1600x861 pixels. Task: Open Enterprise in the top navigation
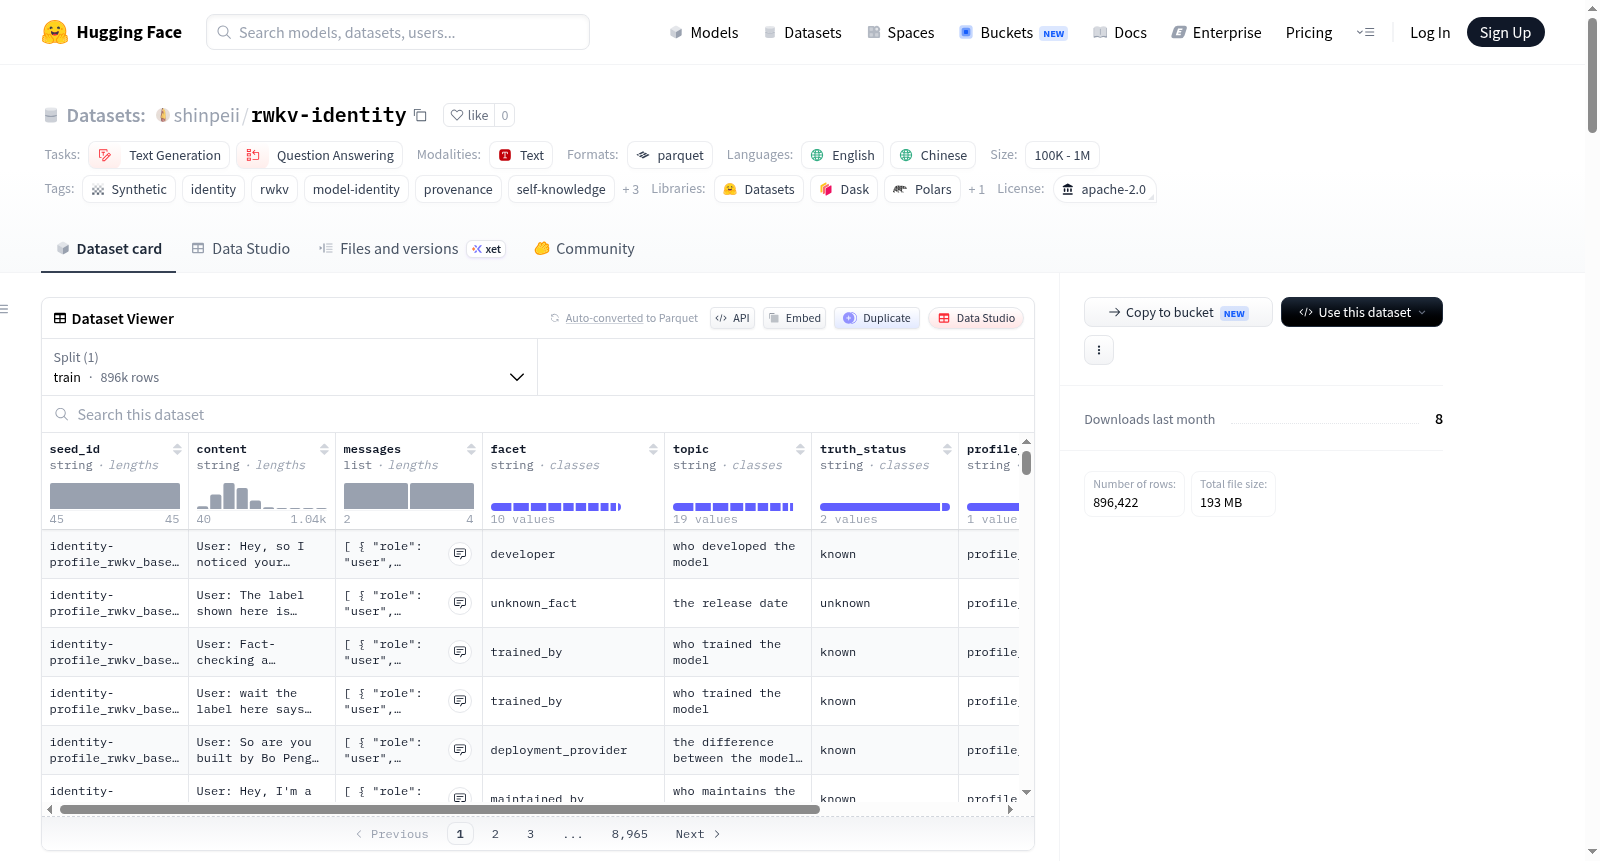click(x=1217, y=32)
